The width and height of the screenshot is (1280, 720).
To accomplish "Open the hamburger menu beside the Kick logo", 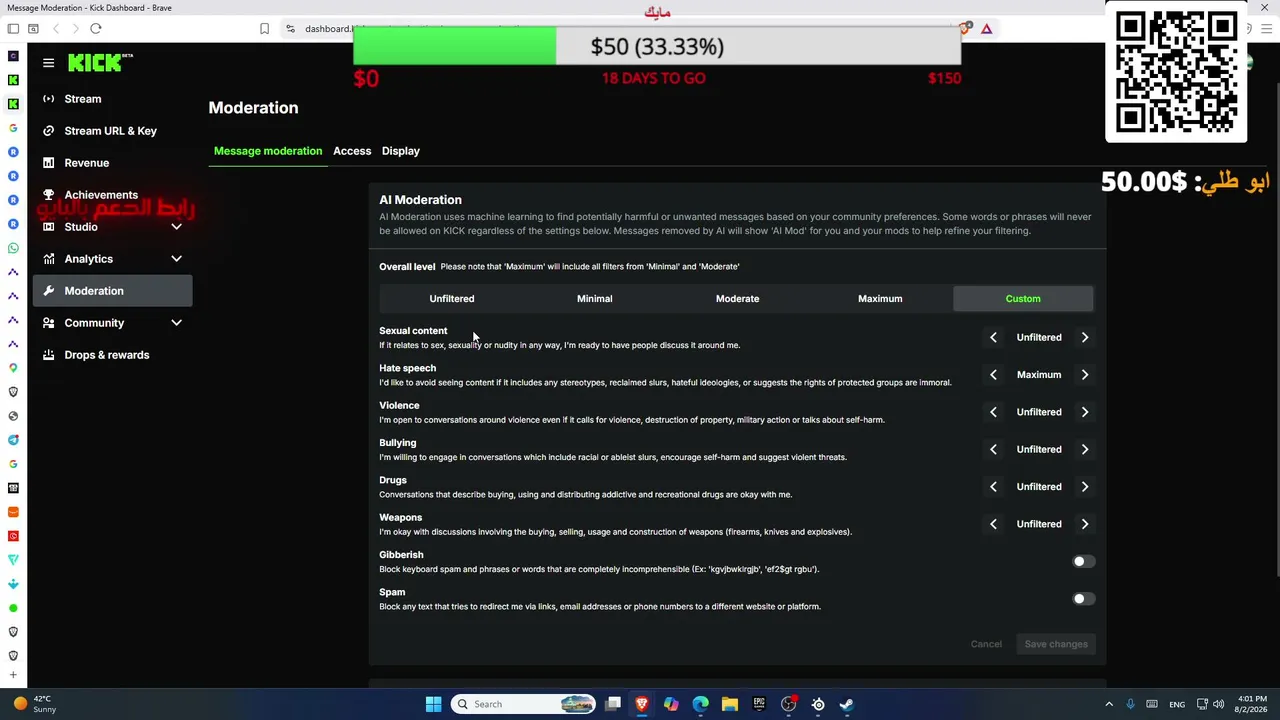I will tap(48, 62).
